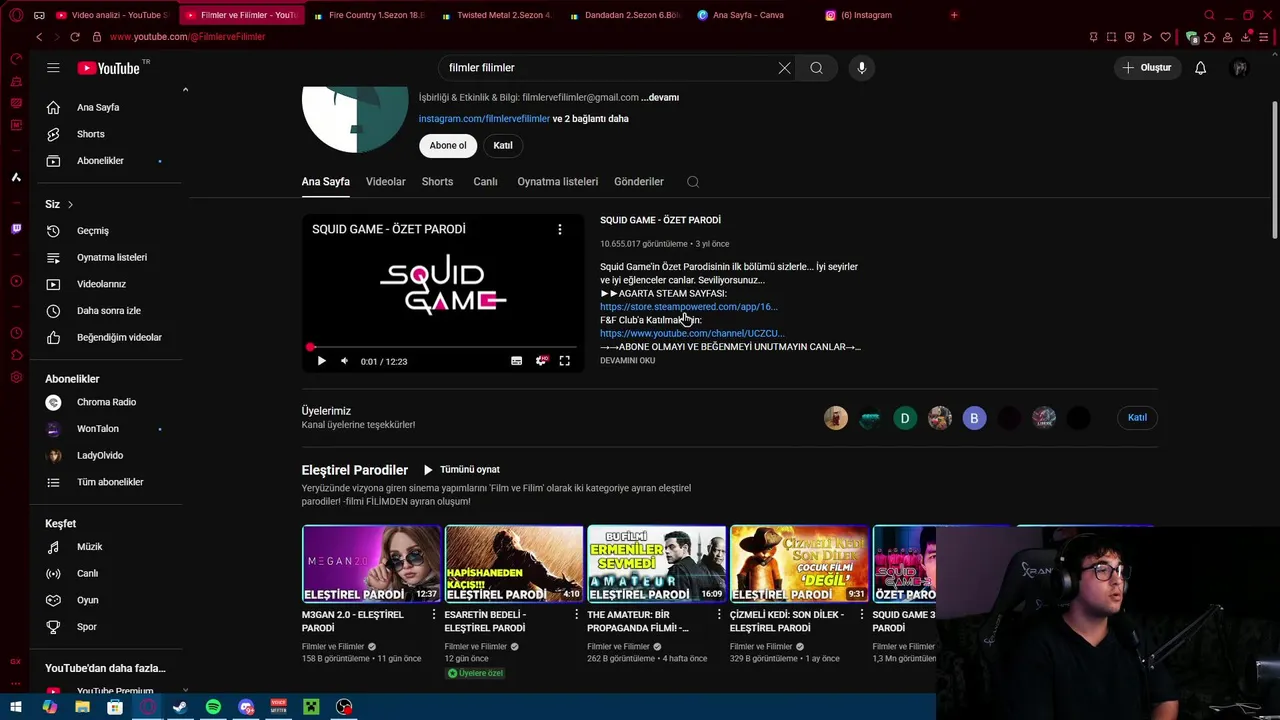Image resolution: width=1280 pixels, height=720 pixels.
Task: Mute the featured video volume
Action: point(344,361)
